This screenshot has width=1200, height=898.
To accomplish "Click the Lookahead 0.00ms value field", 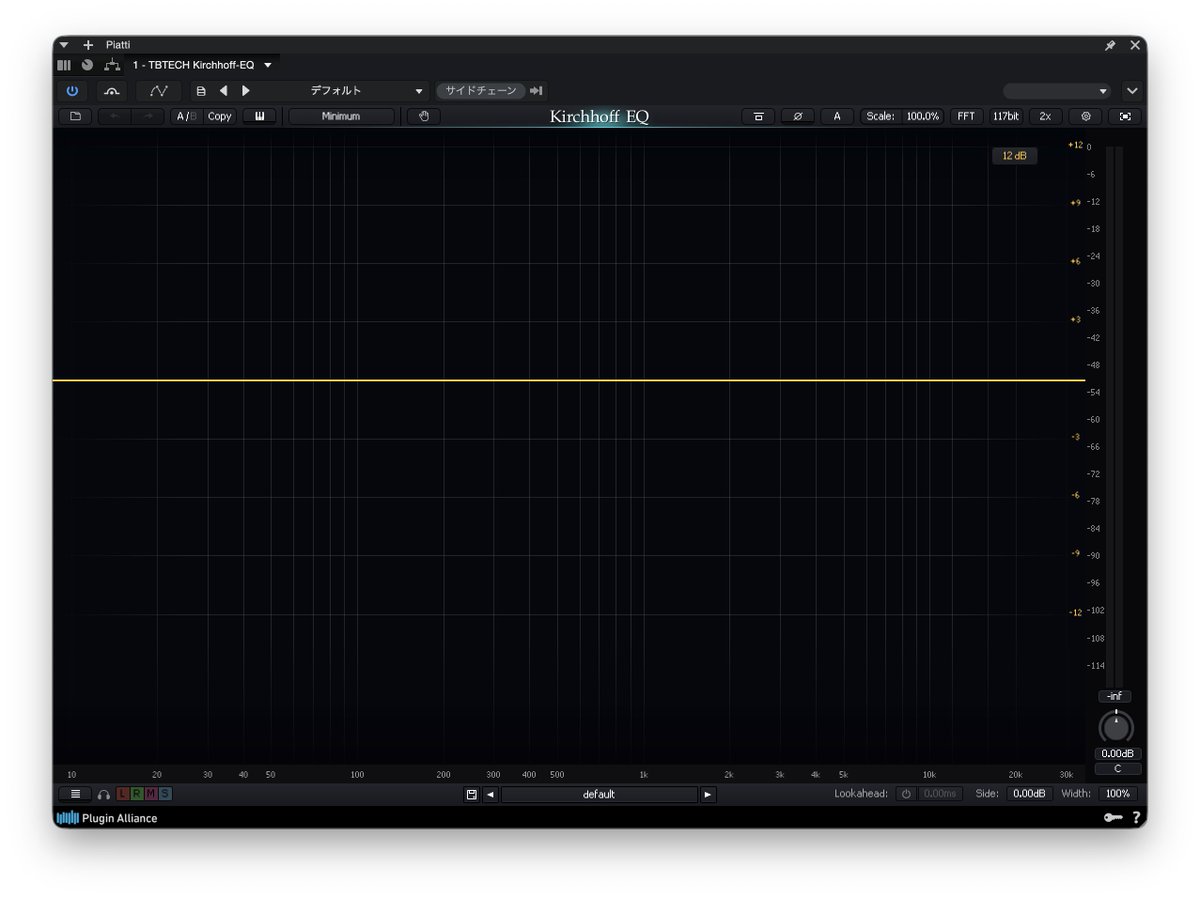I will (x=940, y=794).
